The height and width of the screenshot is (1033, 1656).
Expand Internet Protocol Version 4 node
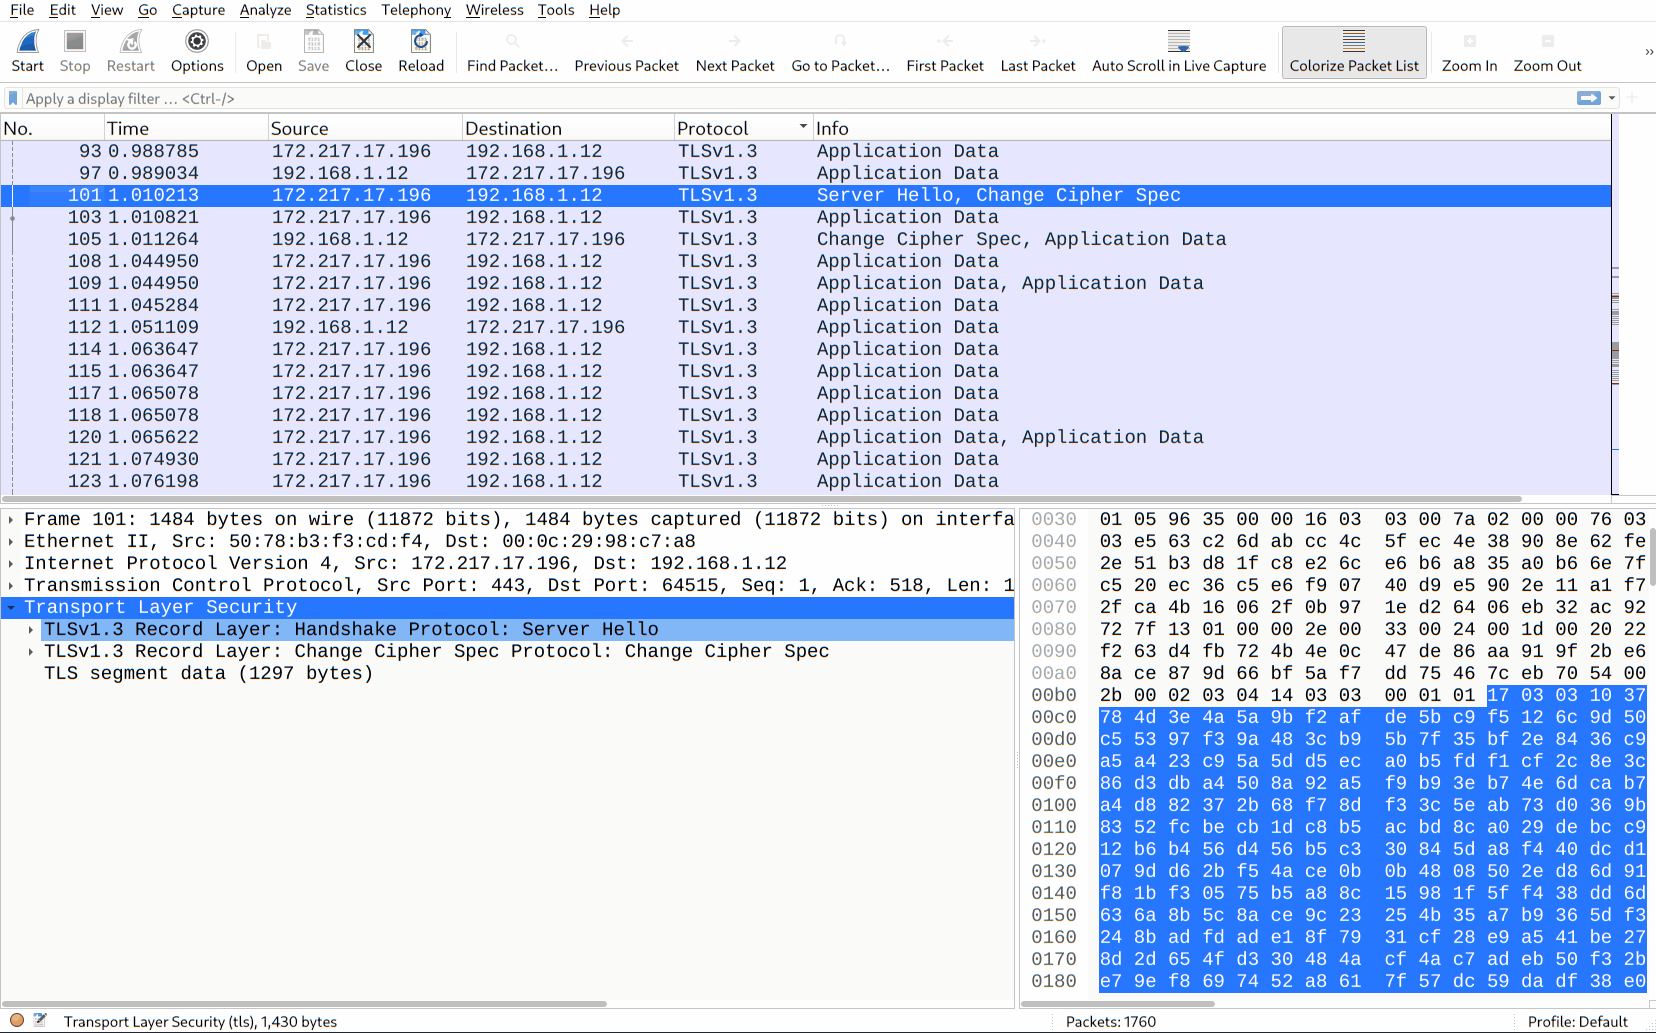(x=11, y=563)
